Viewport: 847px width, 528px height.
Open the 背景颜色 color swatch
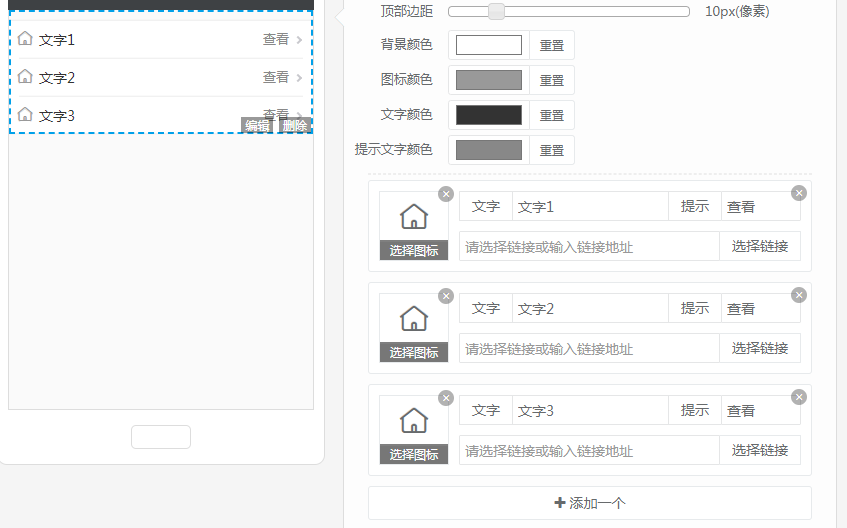pyautogui.click(x=489, y=45)
